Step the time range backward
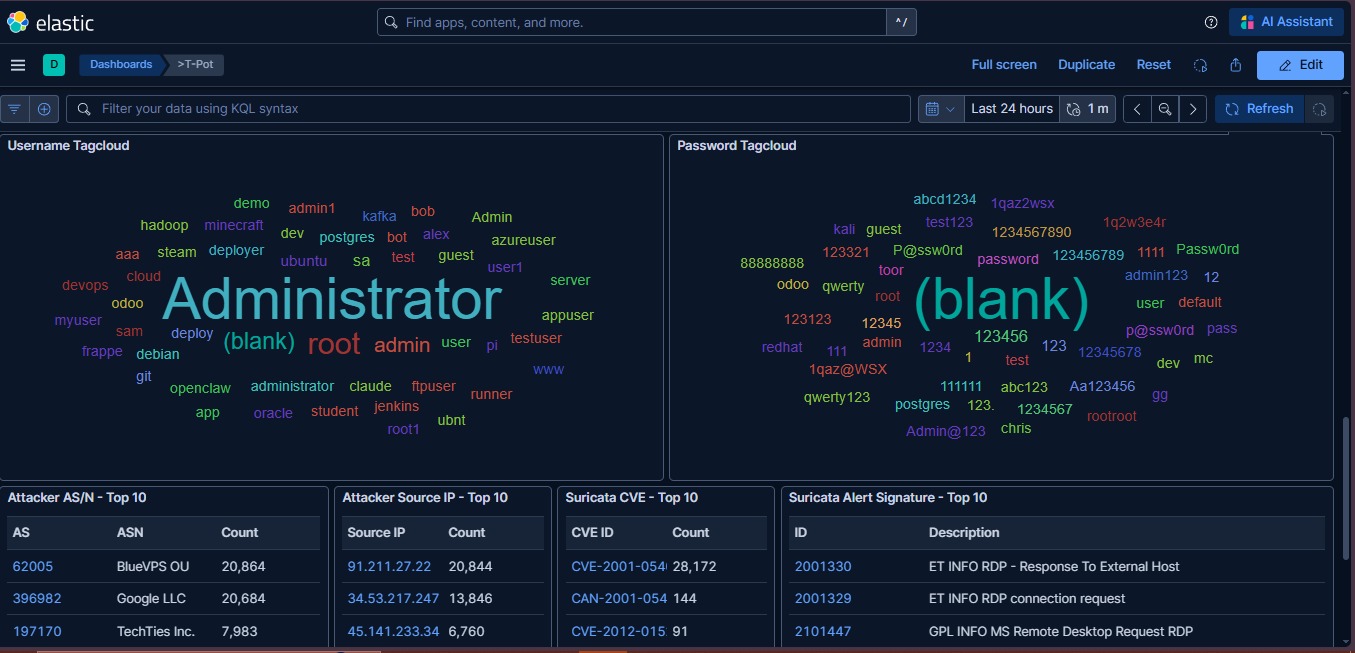This screenshot has height=653, width=1355. pos(1137,109)
